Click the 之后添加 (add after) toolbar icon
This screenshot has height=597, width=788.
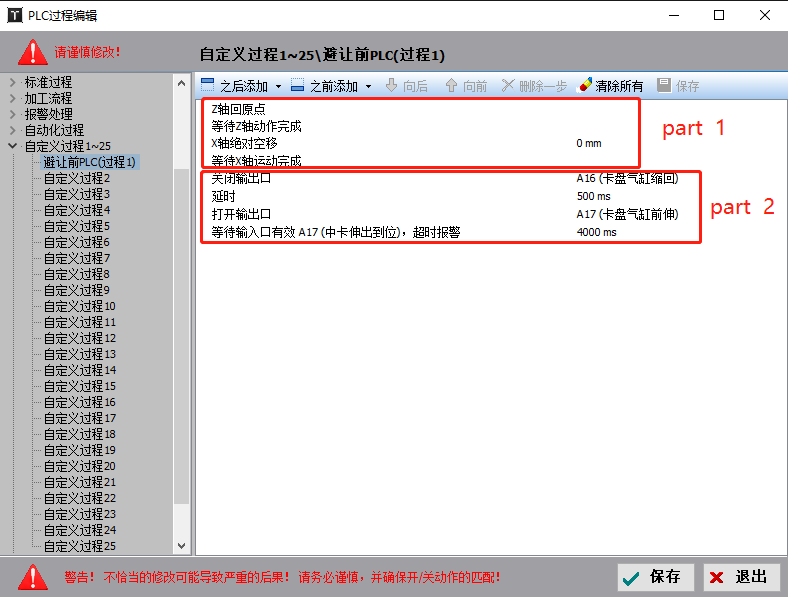click(208, 86)
